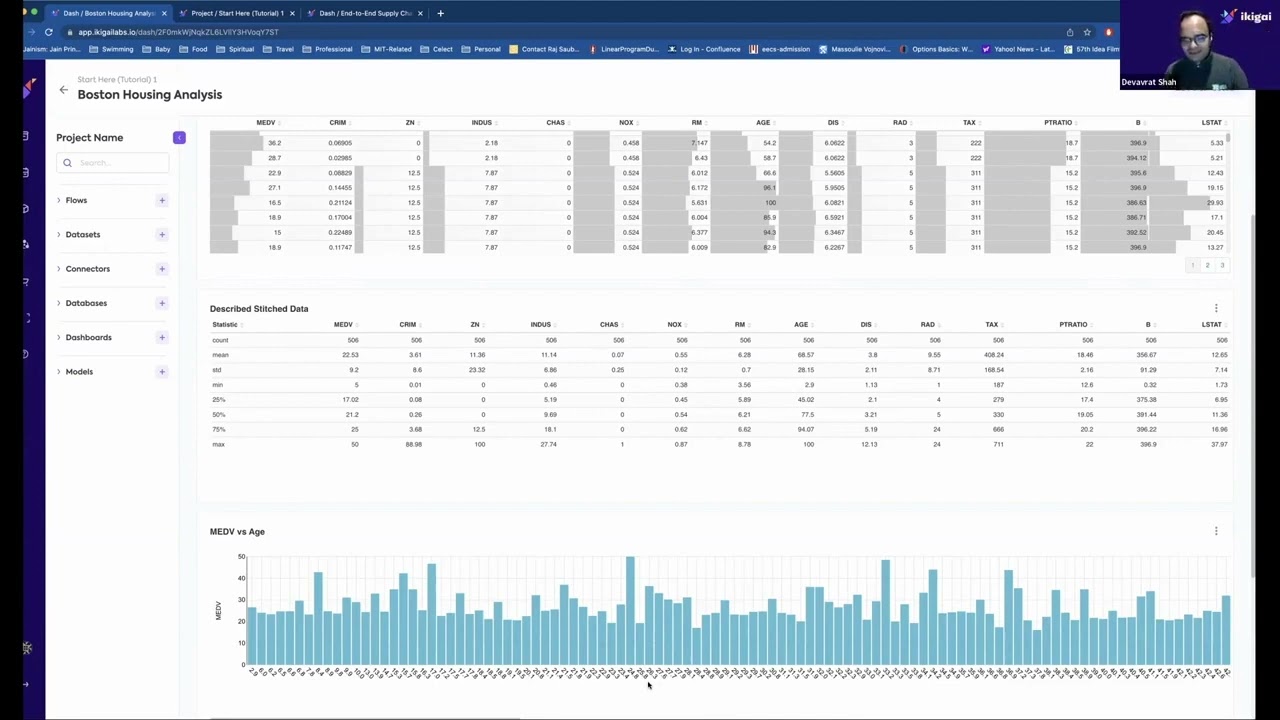Click the Described Stitched Data title
The height and width of the screenshot is (720, 1280).
pyautogui.click(x=259, y=309)
